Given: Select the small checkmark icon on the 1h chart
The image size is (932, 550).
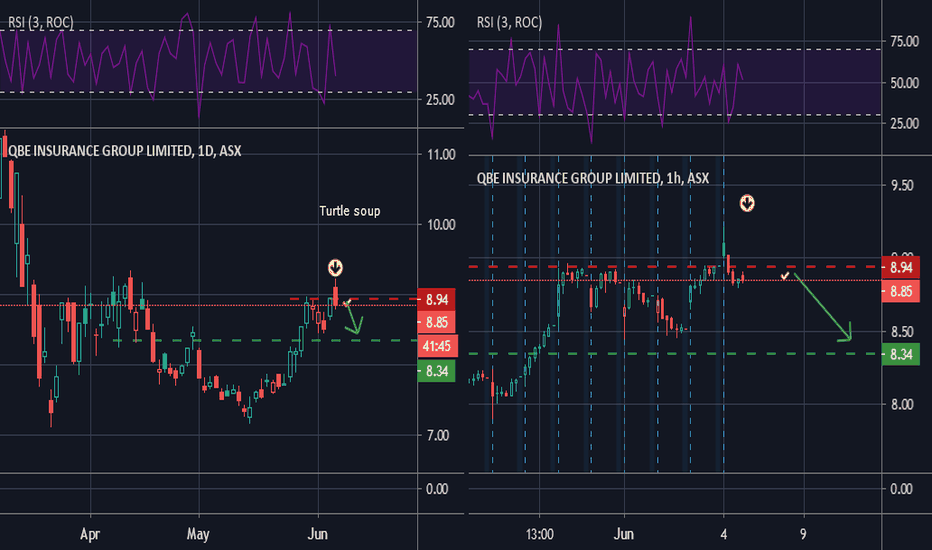Looking at the screenshot, I should (785, 276).
